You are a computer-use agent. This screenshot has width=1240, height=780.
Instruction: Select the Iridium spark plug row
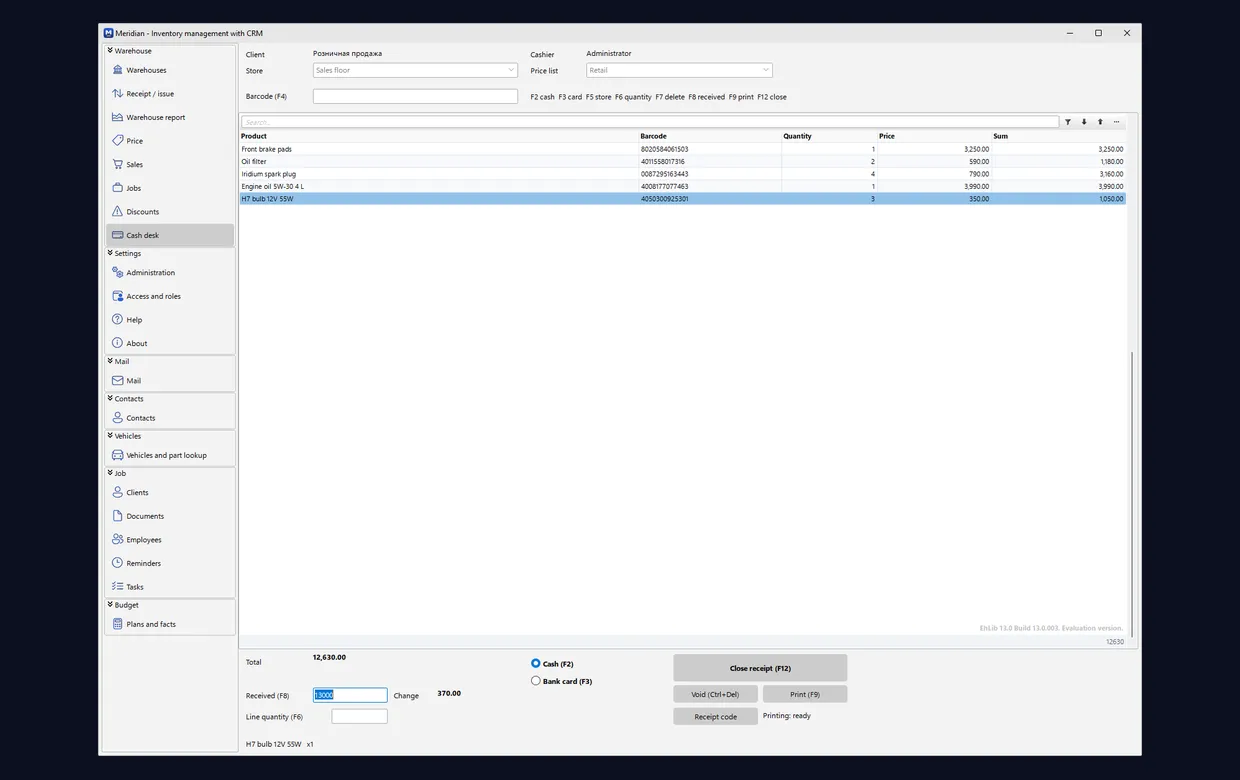point(683,174)
